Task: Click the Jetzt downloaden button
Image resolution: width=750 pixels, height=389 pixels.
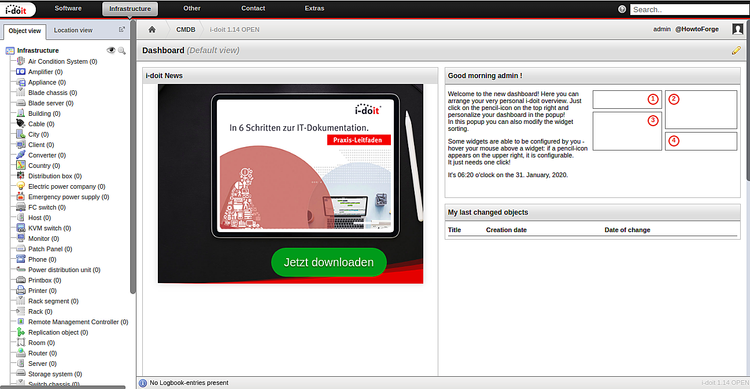Action: (x=329, y=262)
